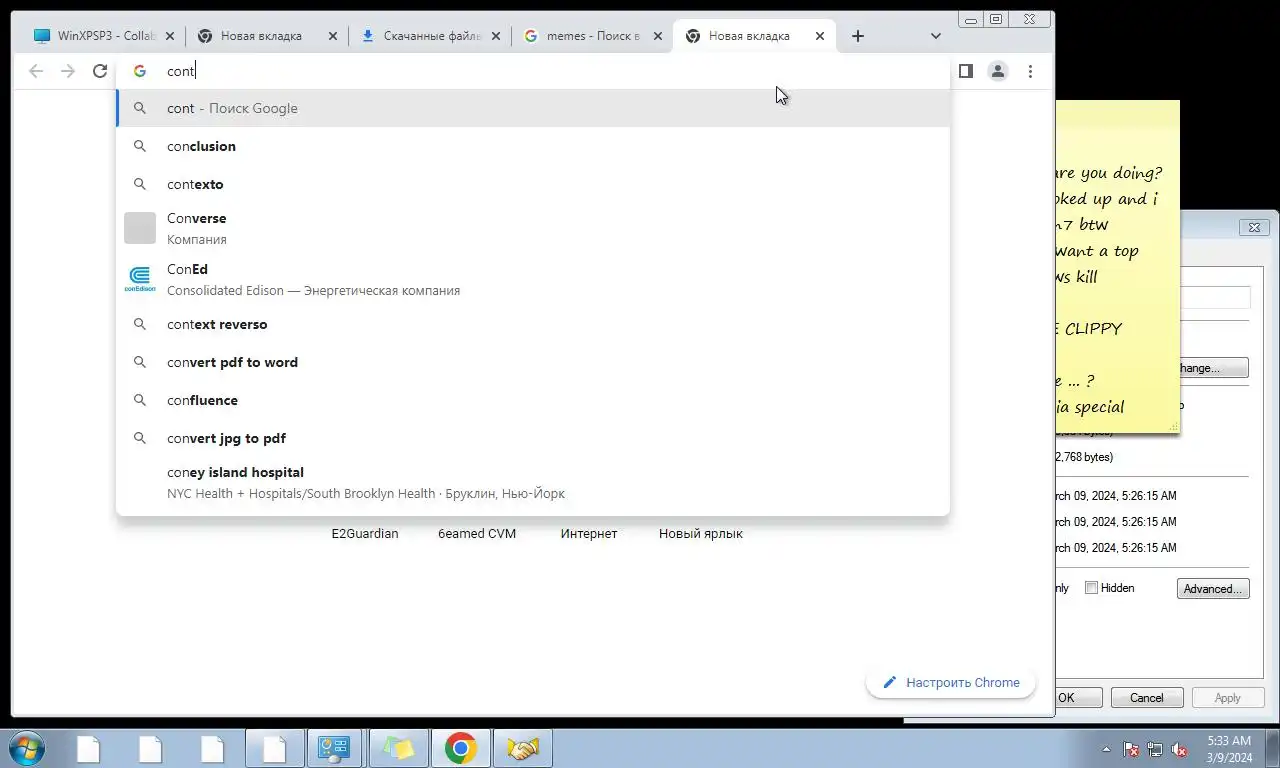1280x768 pixels.
Task: Choose the 'conclusion' search suggestion
Action: 533,146
